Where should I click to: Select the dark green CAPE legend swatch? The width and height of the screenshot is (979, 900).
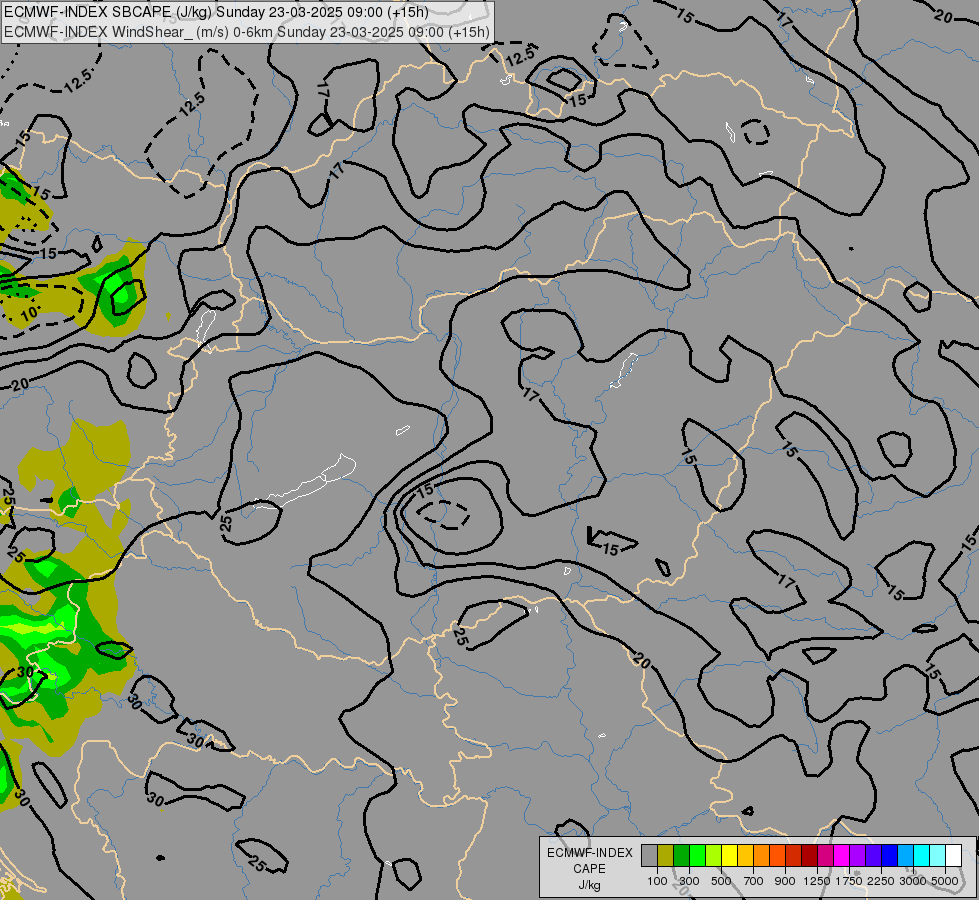point(682,856)
